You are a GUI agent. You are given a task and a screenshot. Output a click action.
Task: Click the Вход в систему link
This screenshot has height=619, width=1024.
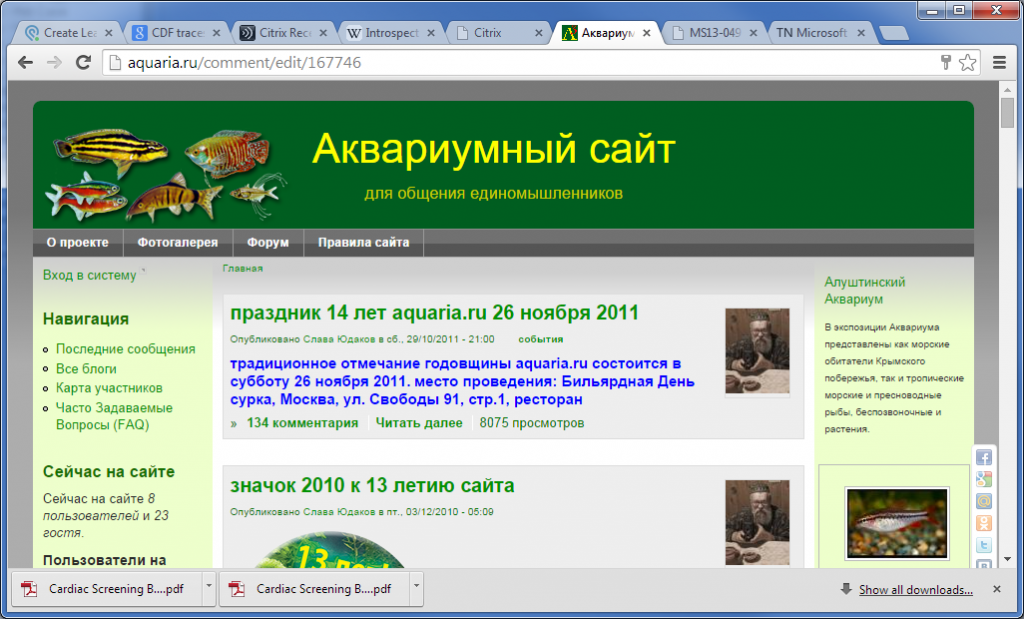(x=89, y=275)
